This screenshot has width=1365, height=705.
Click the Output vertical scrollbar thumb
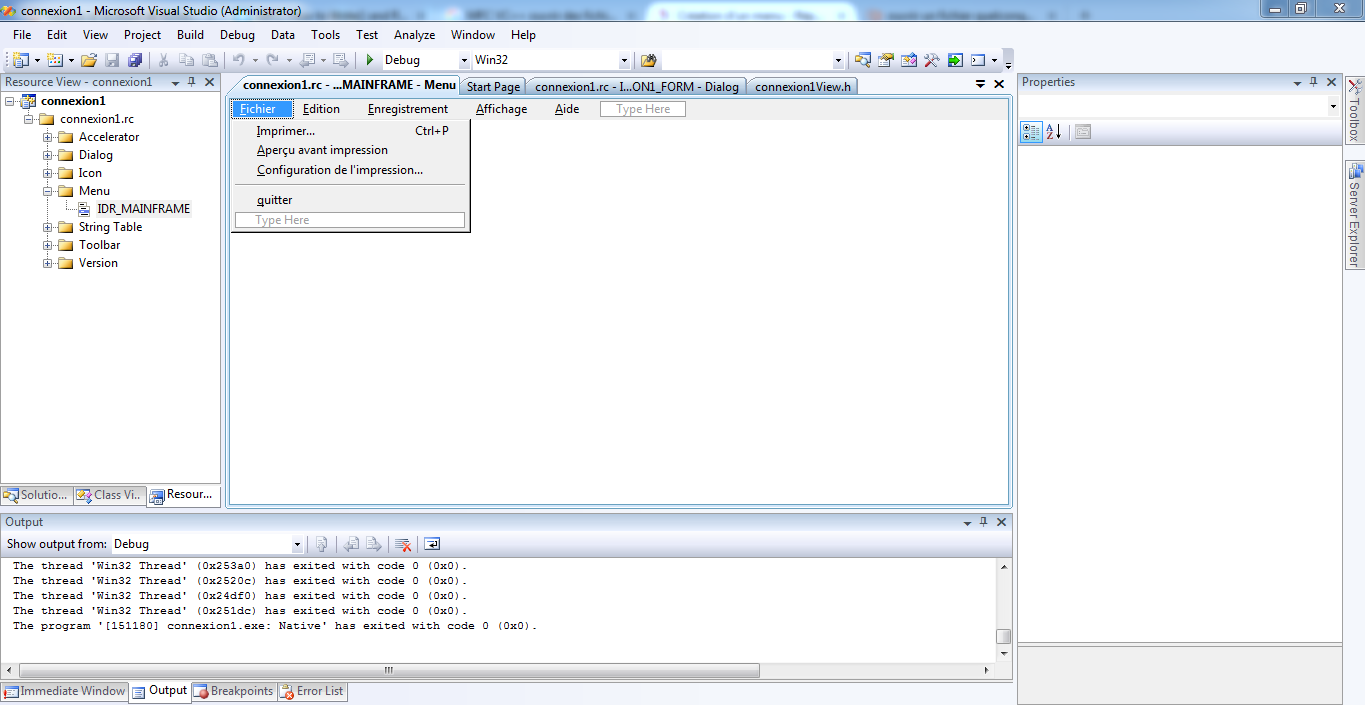point(1004,636)
